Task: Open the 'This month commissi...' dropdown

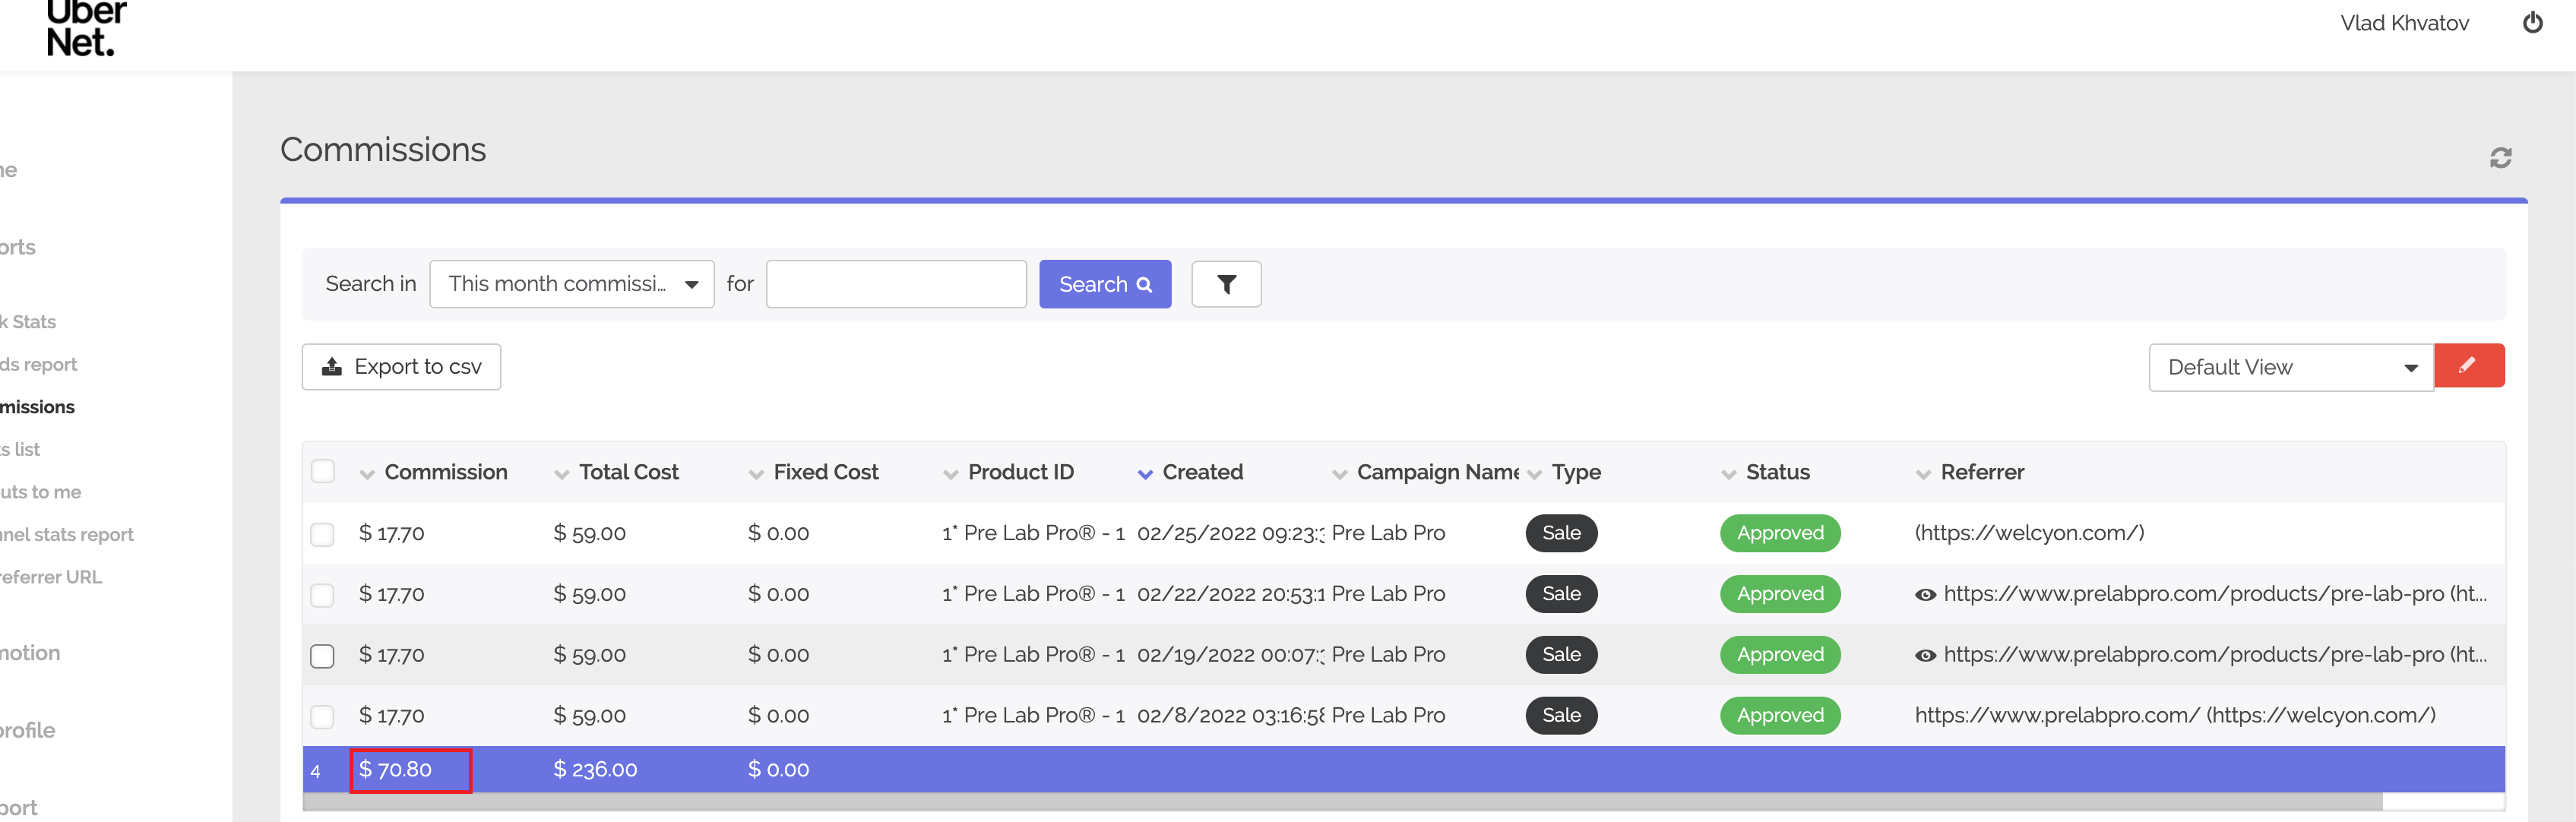Action: (572, 284)
